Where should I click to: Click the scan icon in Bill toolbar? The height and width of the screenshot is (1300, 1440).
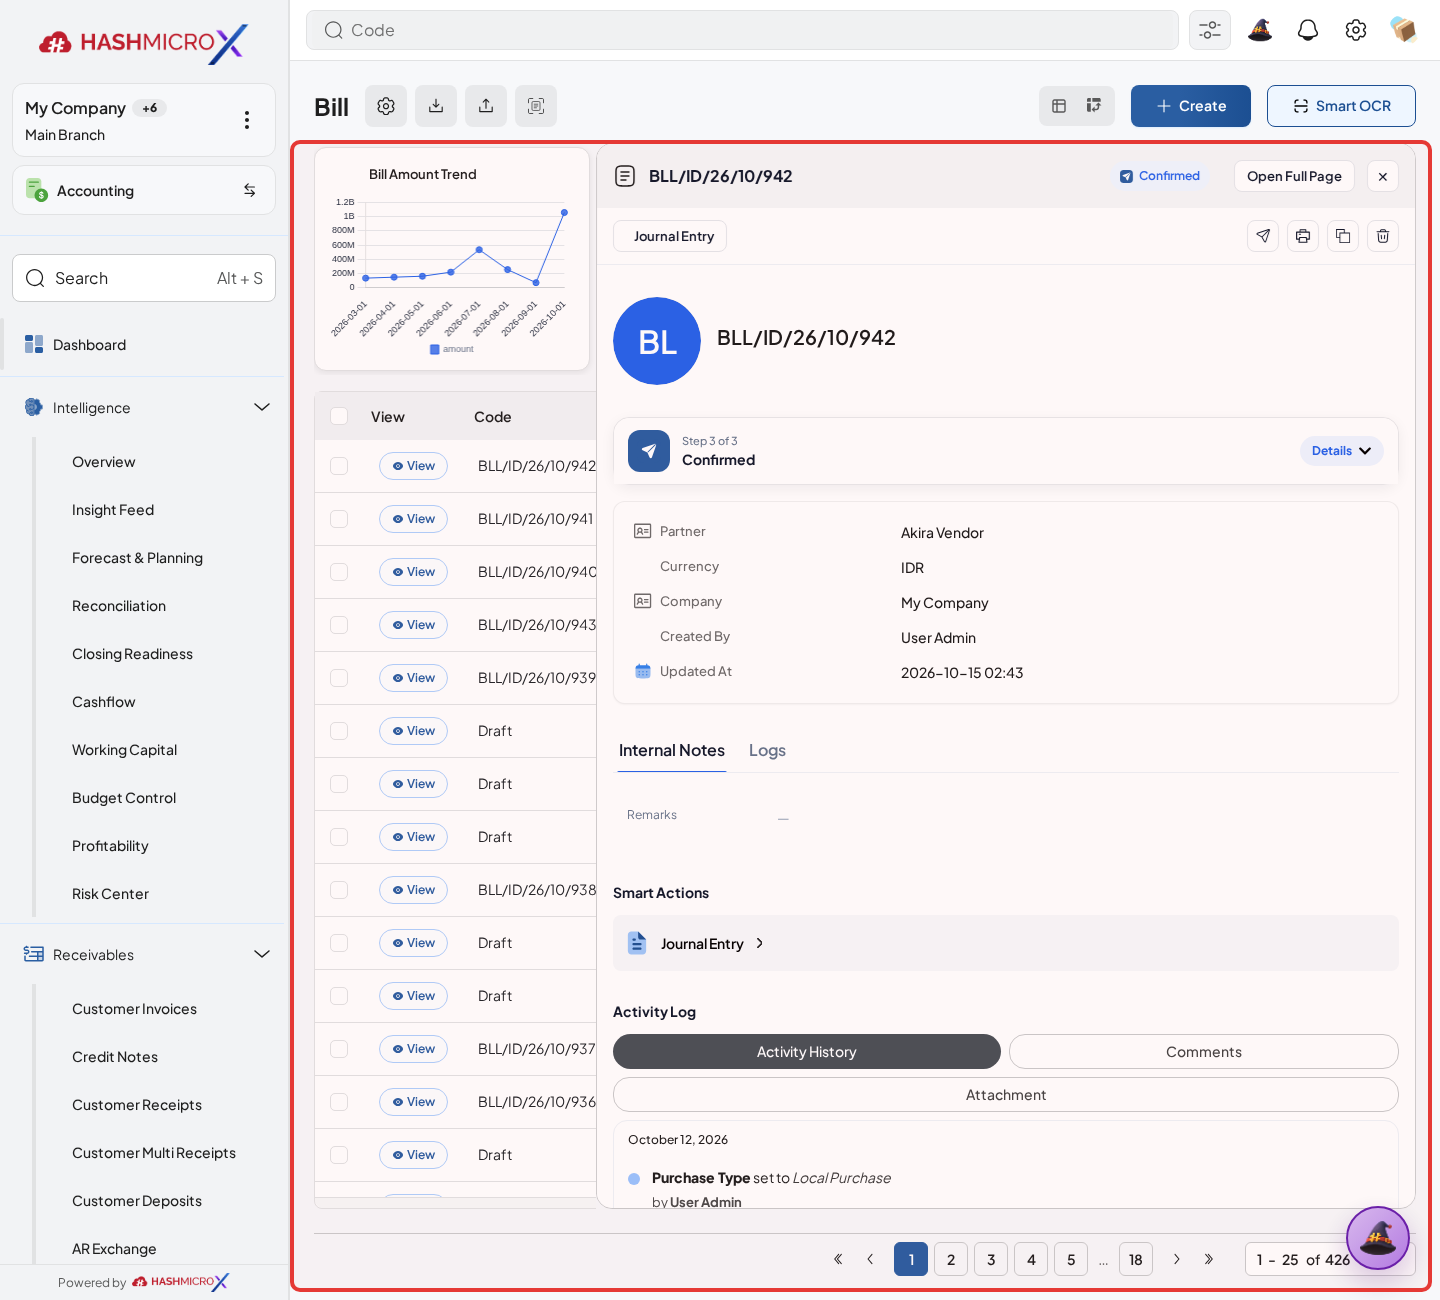coord(536,106)
